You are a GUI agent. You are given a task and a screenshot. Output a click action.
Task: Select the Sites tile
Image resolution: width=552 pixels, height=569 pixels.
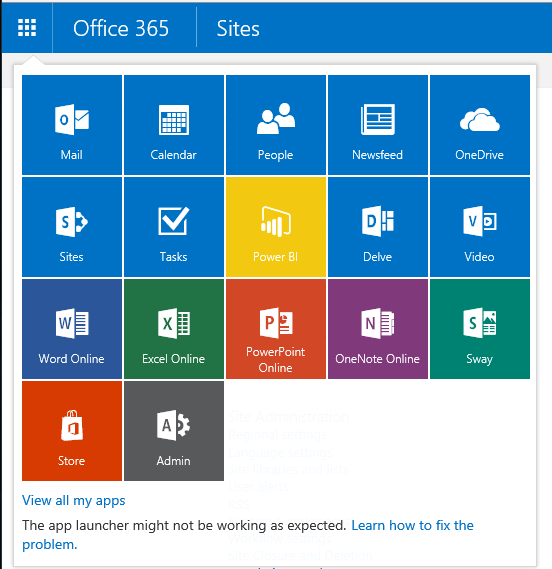click(72, 227)
